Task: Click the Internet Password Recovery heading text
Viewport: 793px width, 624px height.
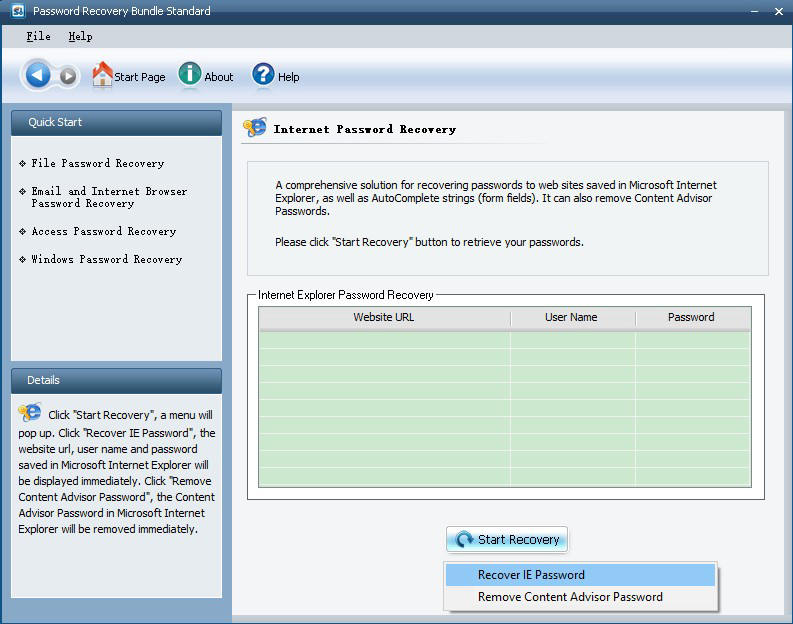Action: pos(365,129)
